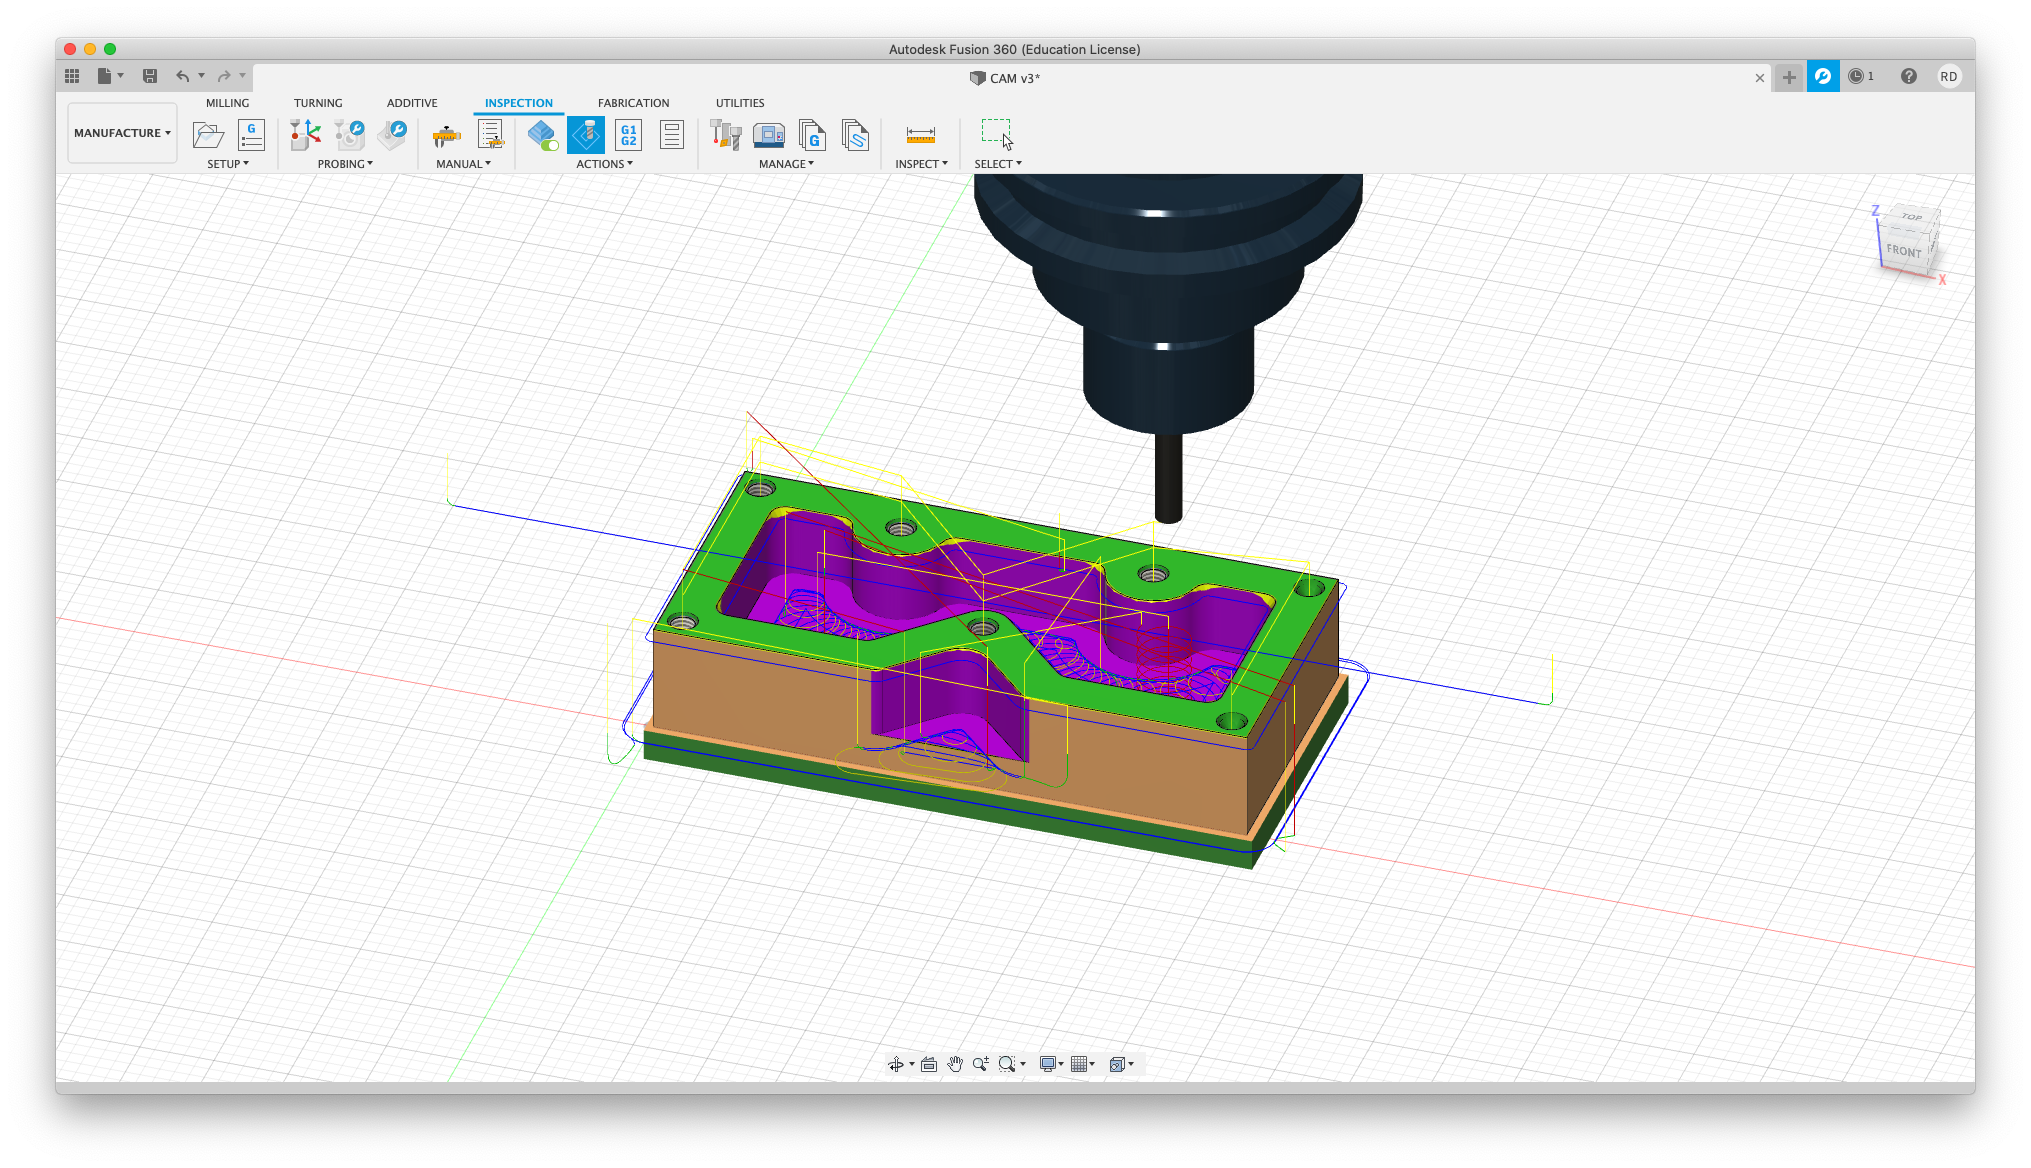Click the WCS Probe icon
The height and width of the screenshot is (1168, 2031).
click(x=305, y=134)
